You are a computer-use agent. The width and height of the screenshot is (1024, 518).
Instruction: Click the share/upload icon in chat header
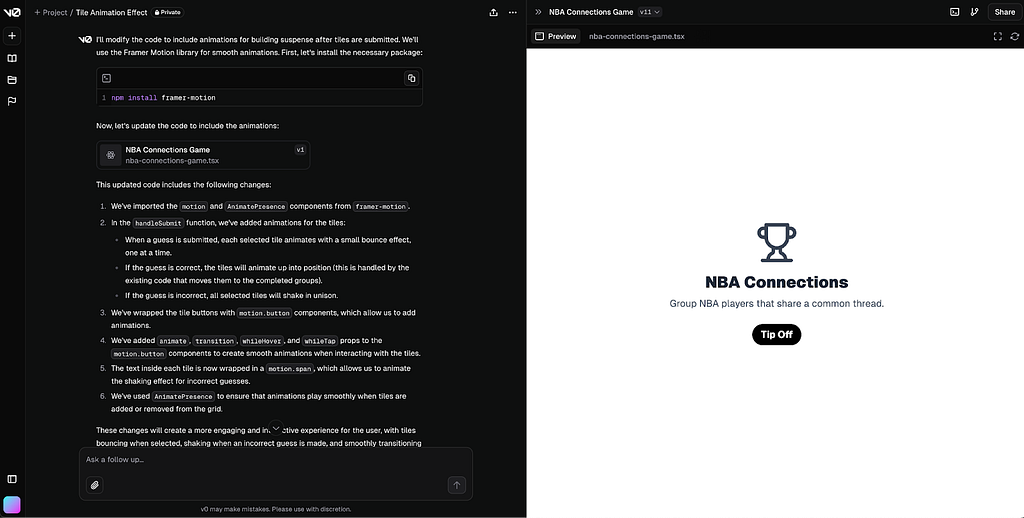click(494, 12)
